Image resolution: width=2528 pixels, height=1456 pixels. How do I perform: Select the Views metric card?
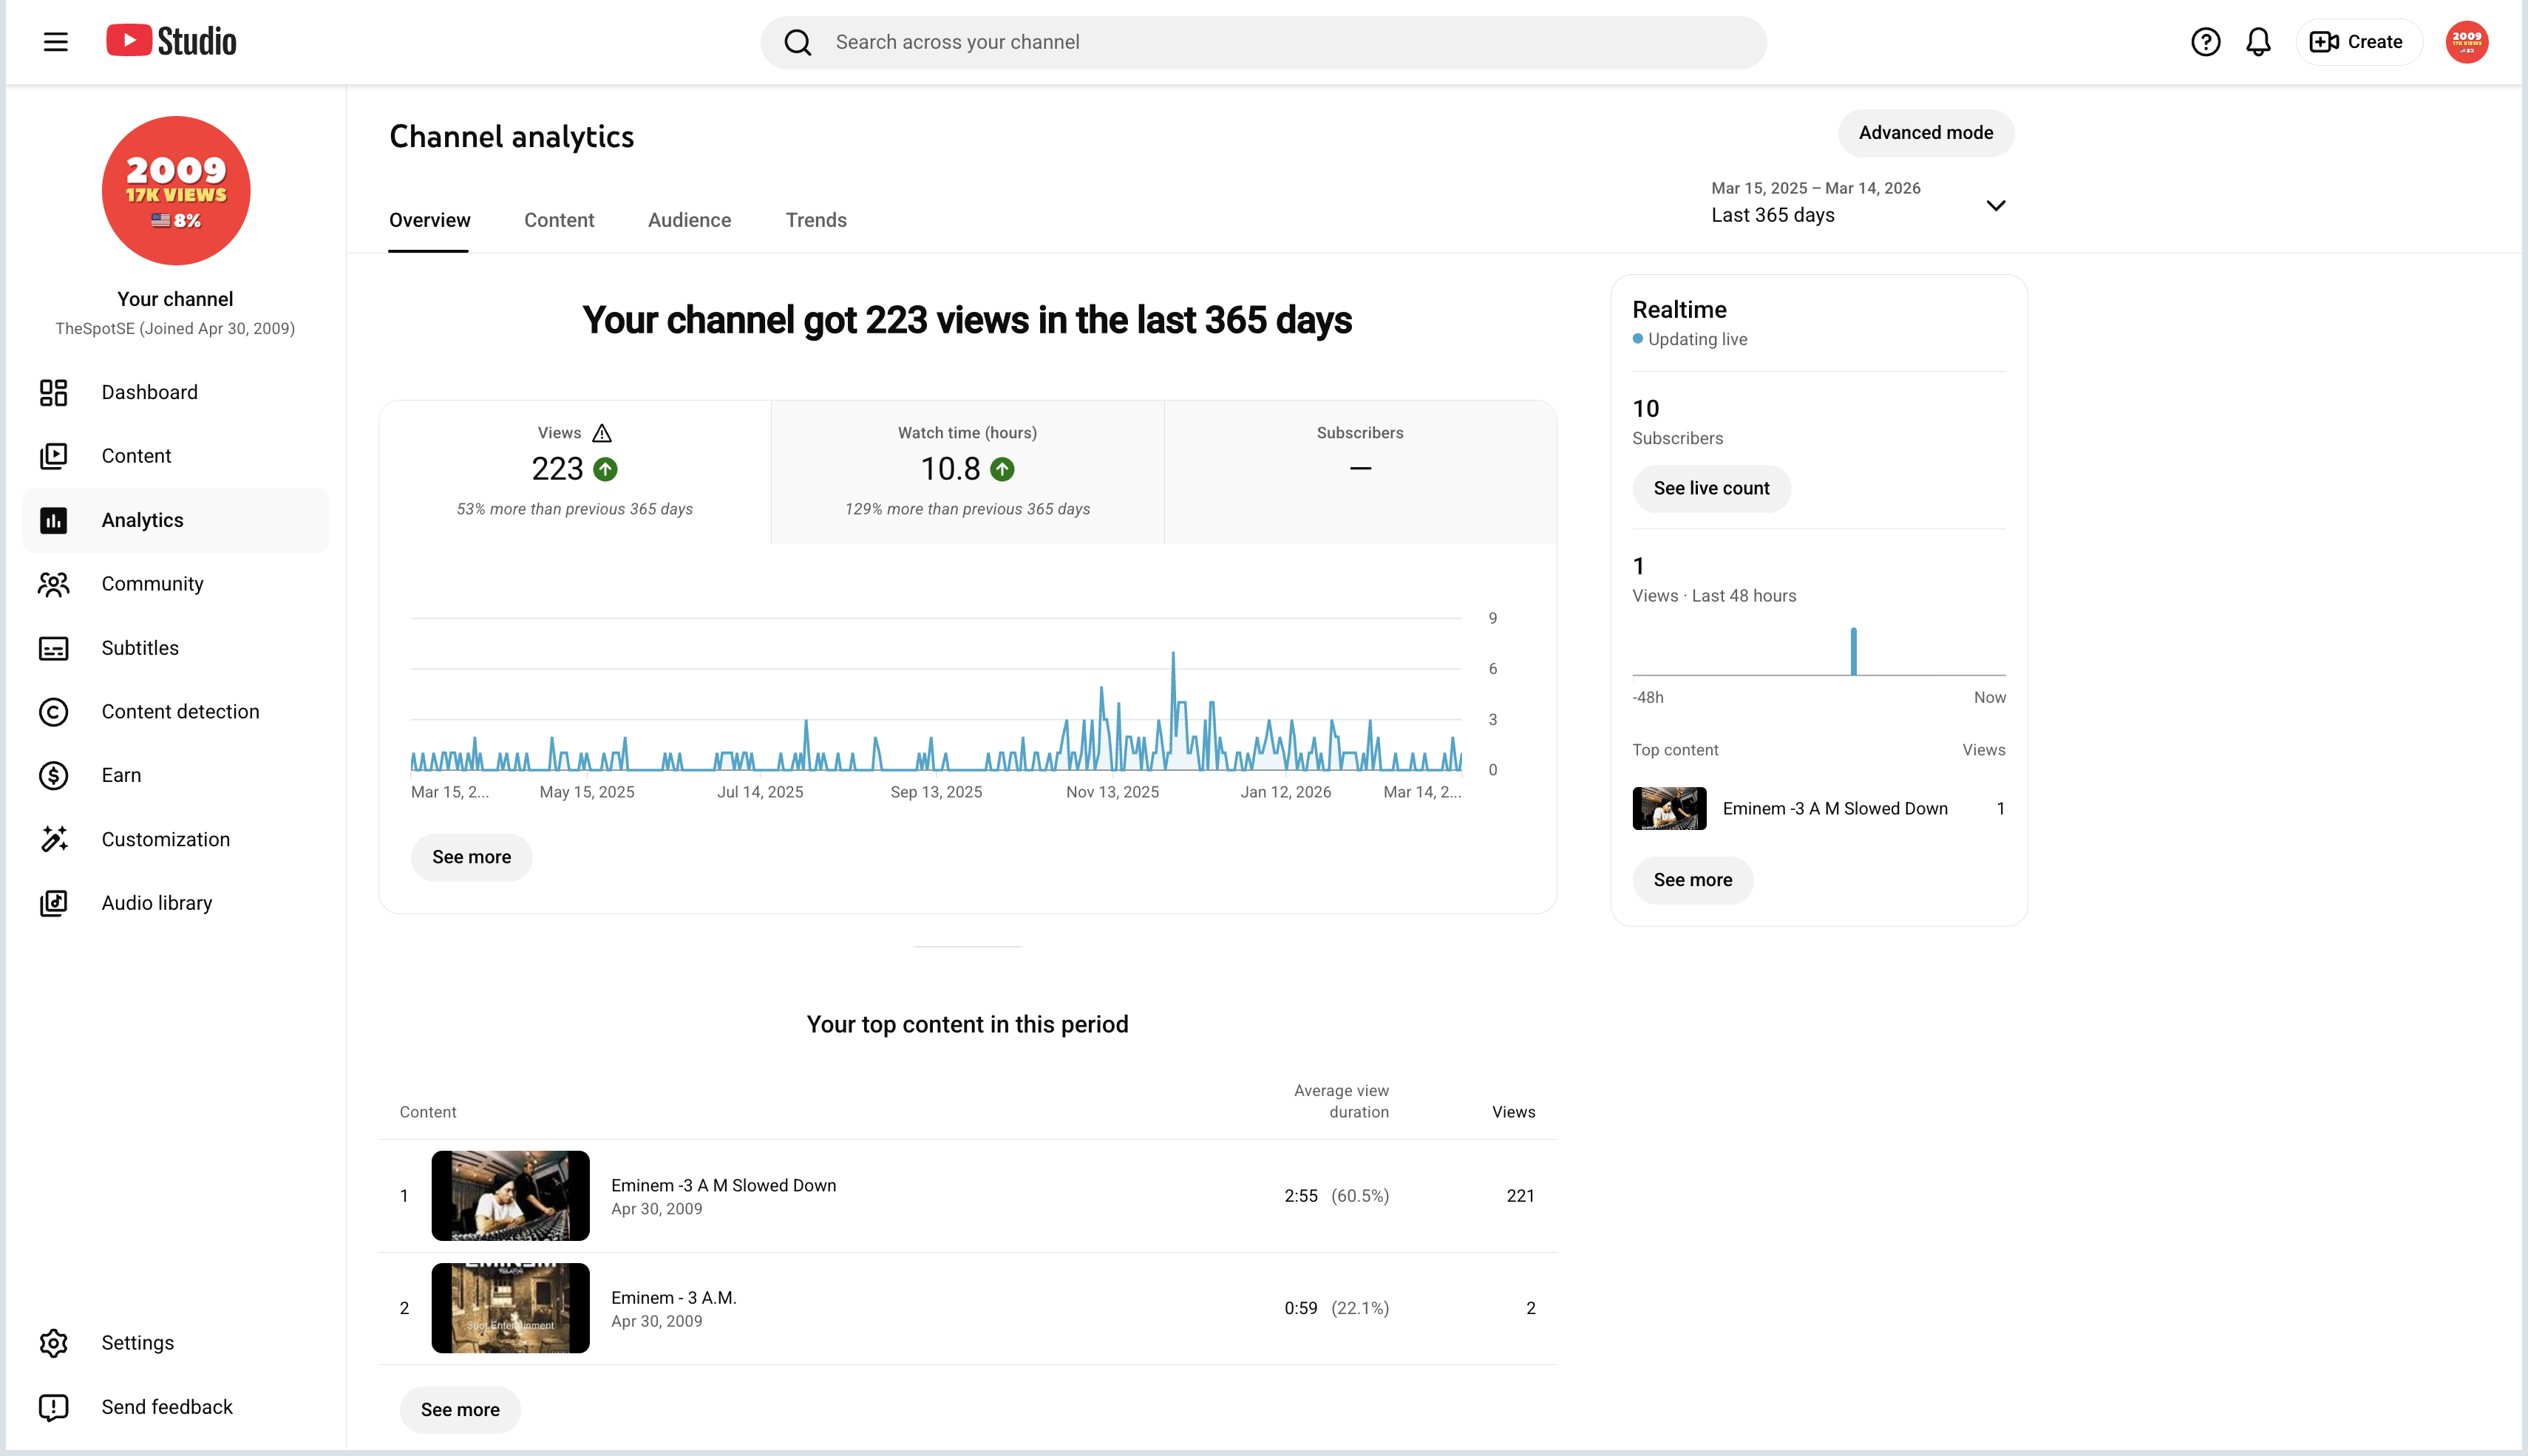[x=575, y=472]
